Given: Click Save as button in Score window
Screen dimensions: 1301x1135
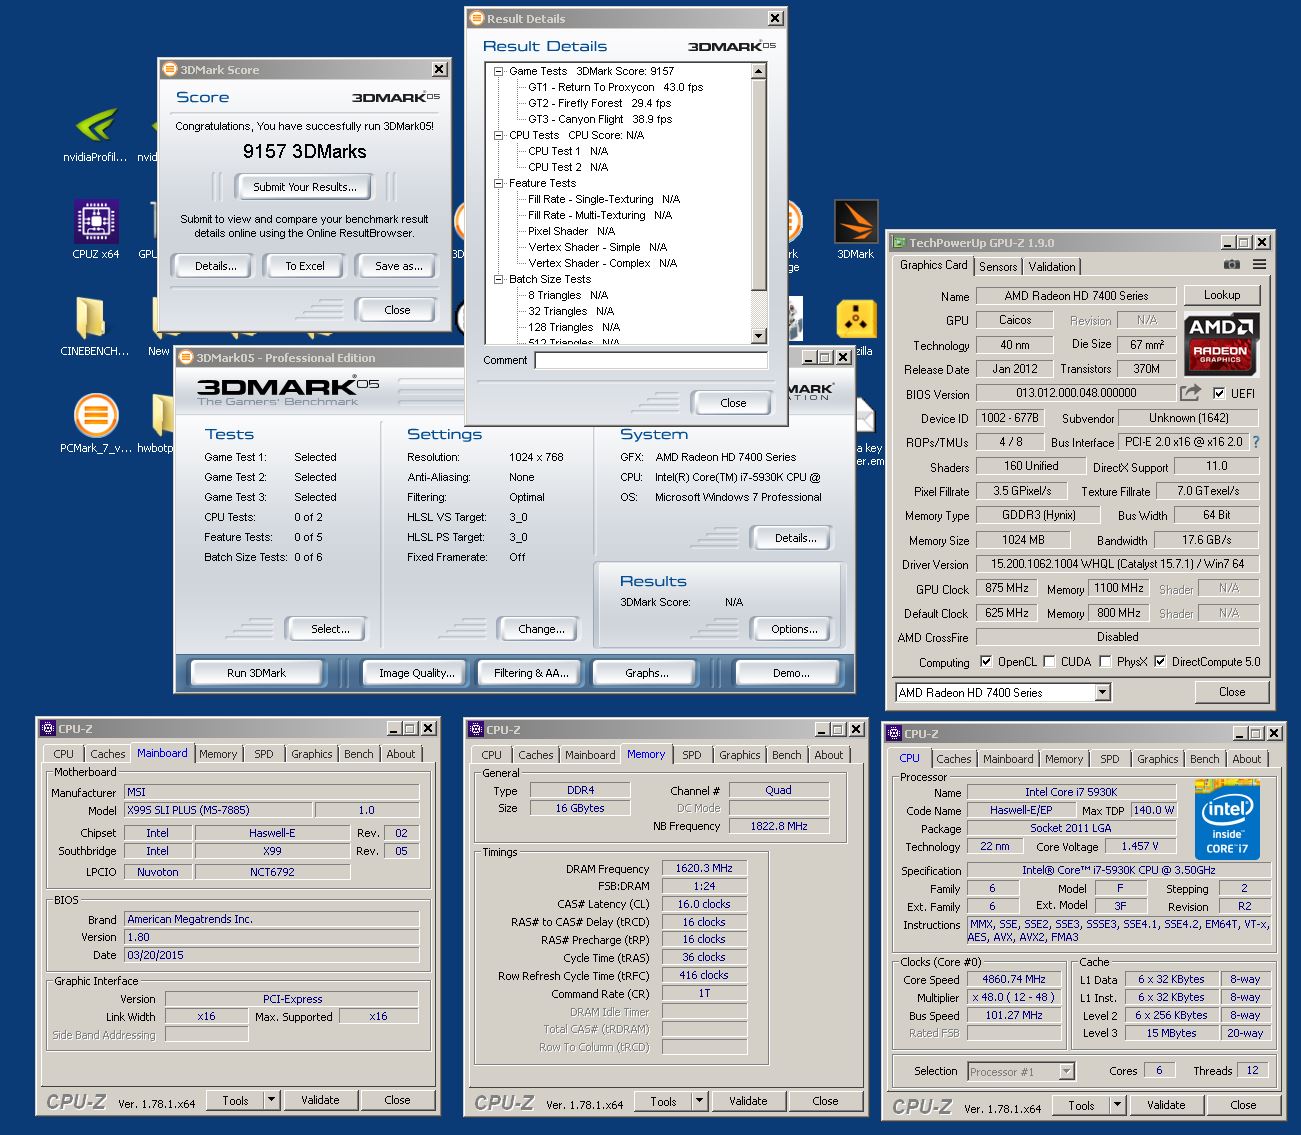Looking at the screenshot, I should tap(398, 266).
